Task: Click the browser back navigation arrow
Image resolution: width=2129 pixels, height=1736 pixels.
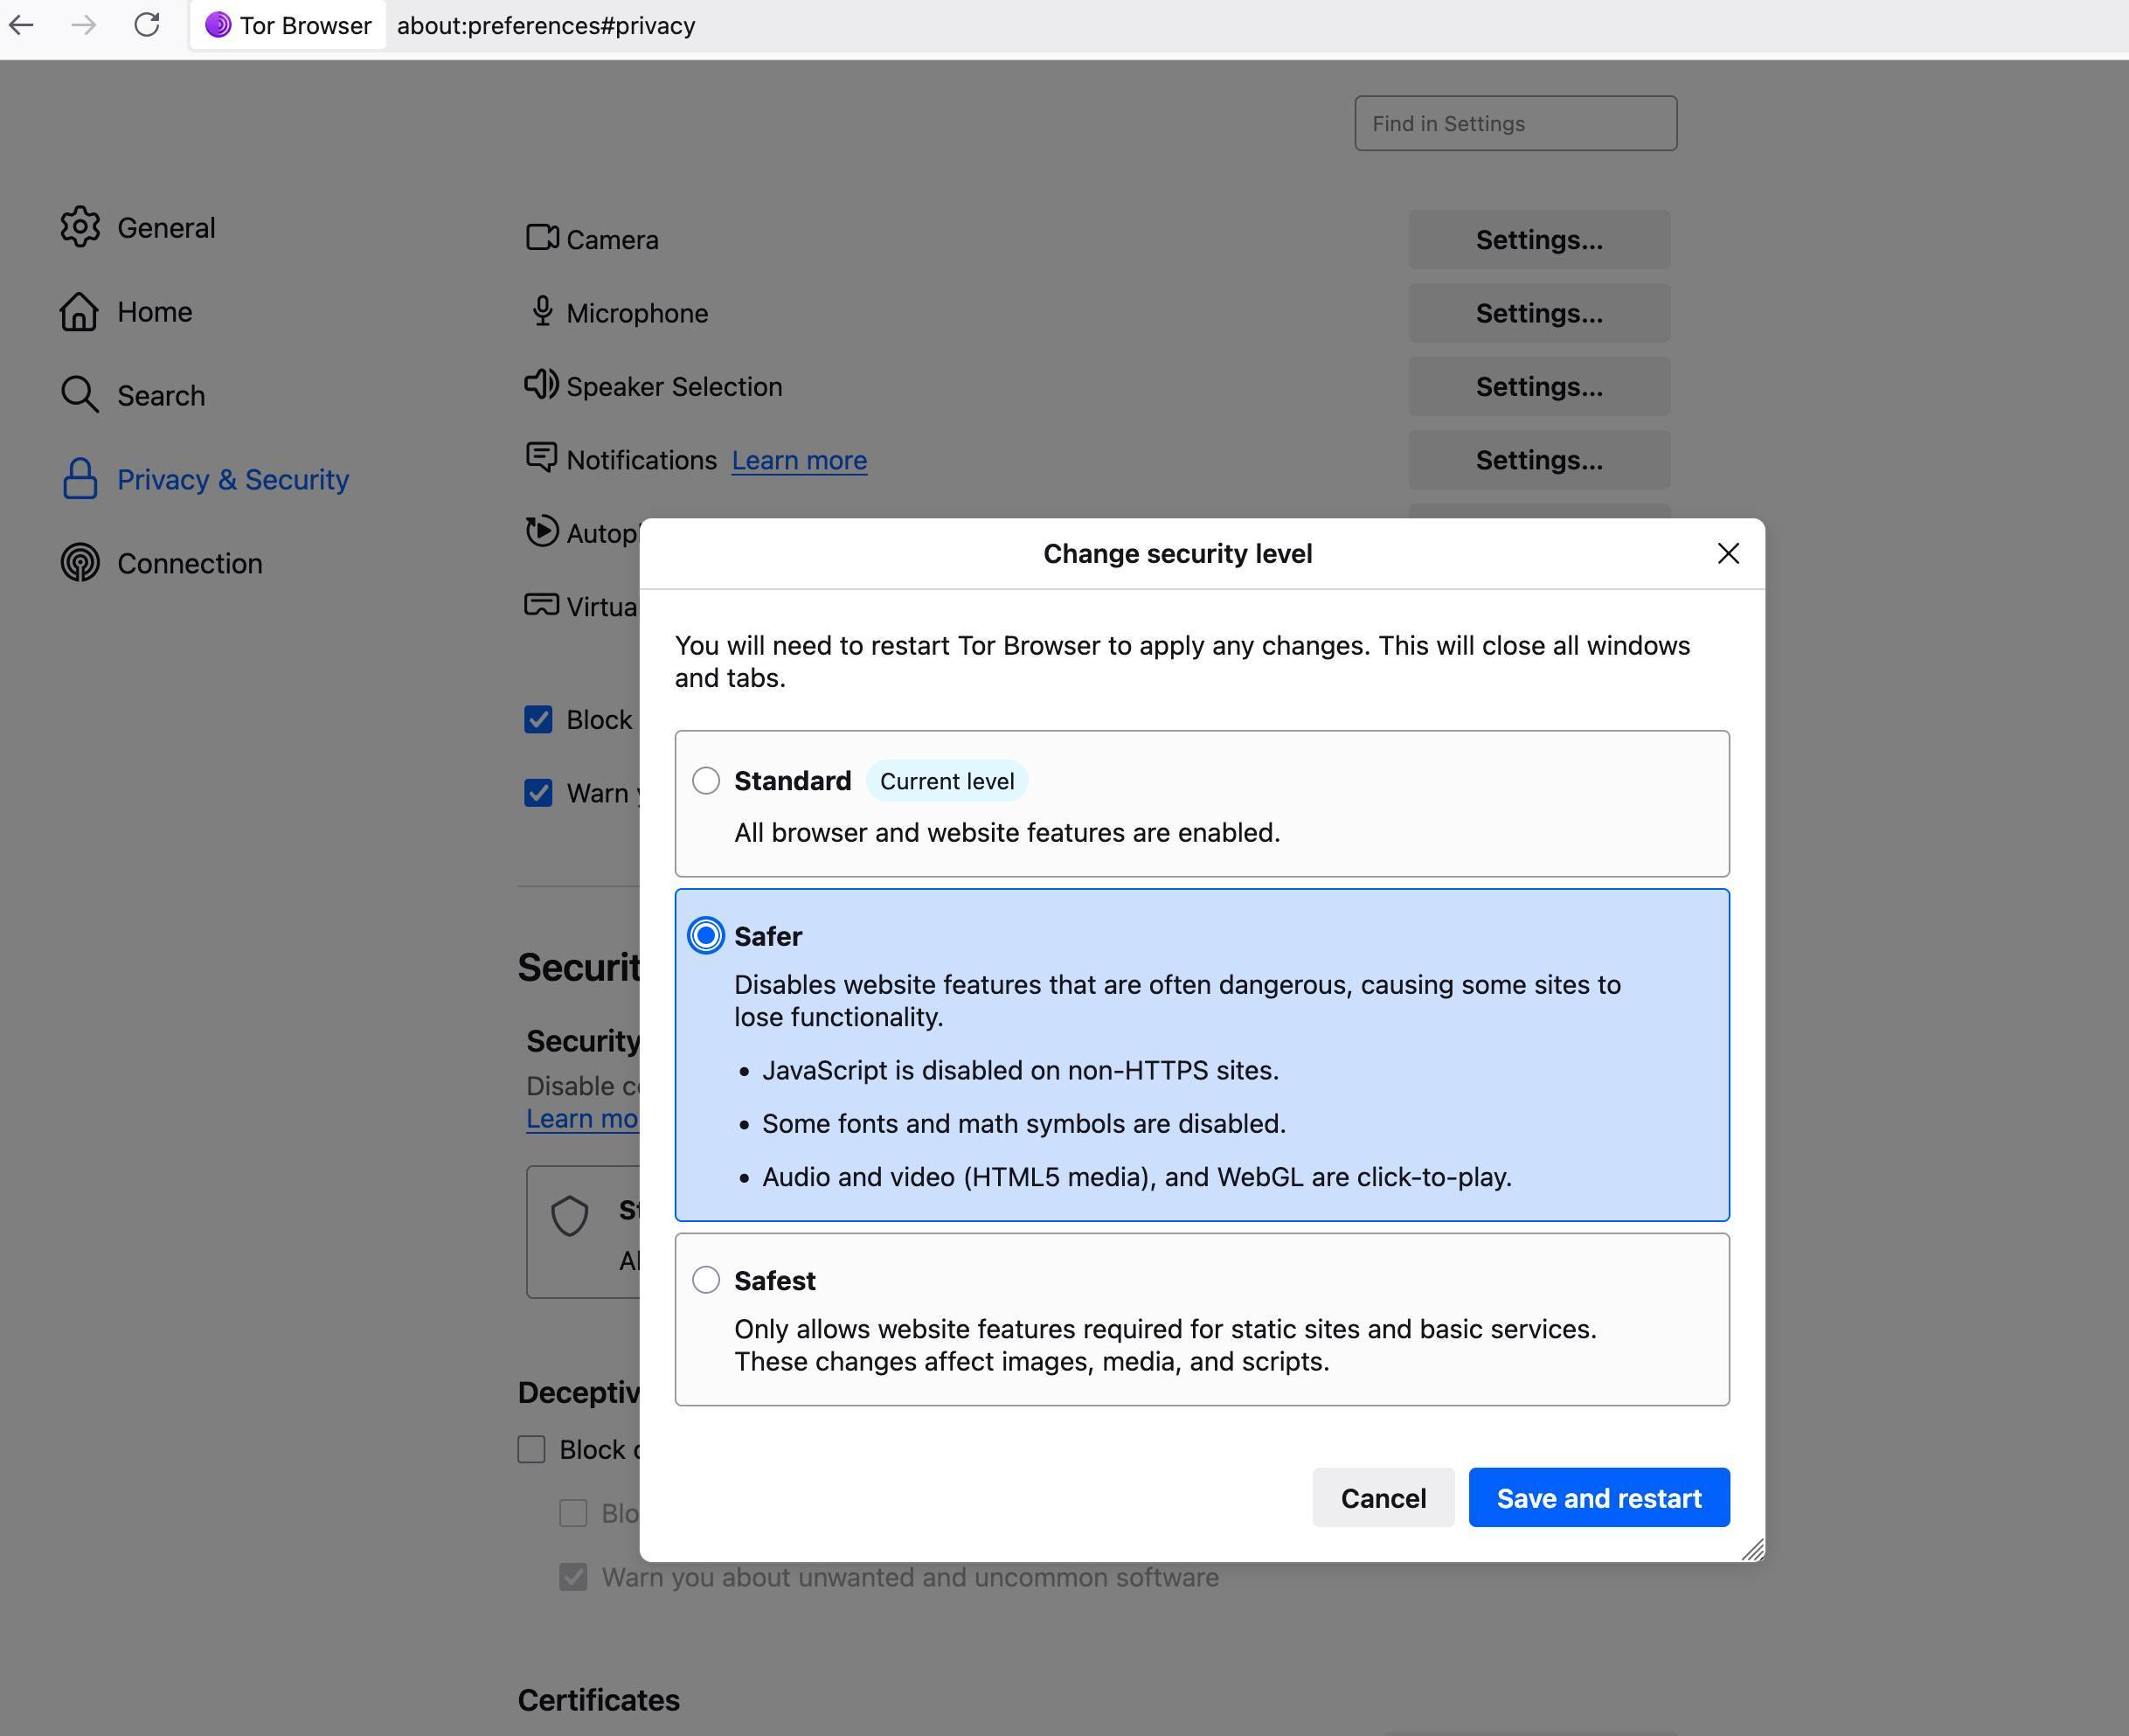Action: click(22, 25)
